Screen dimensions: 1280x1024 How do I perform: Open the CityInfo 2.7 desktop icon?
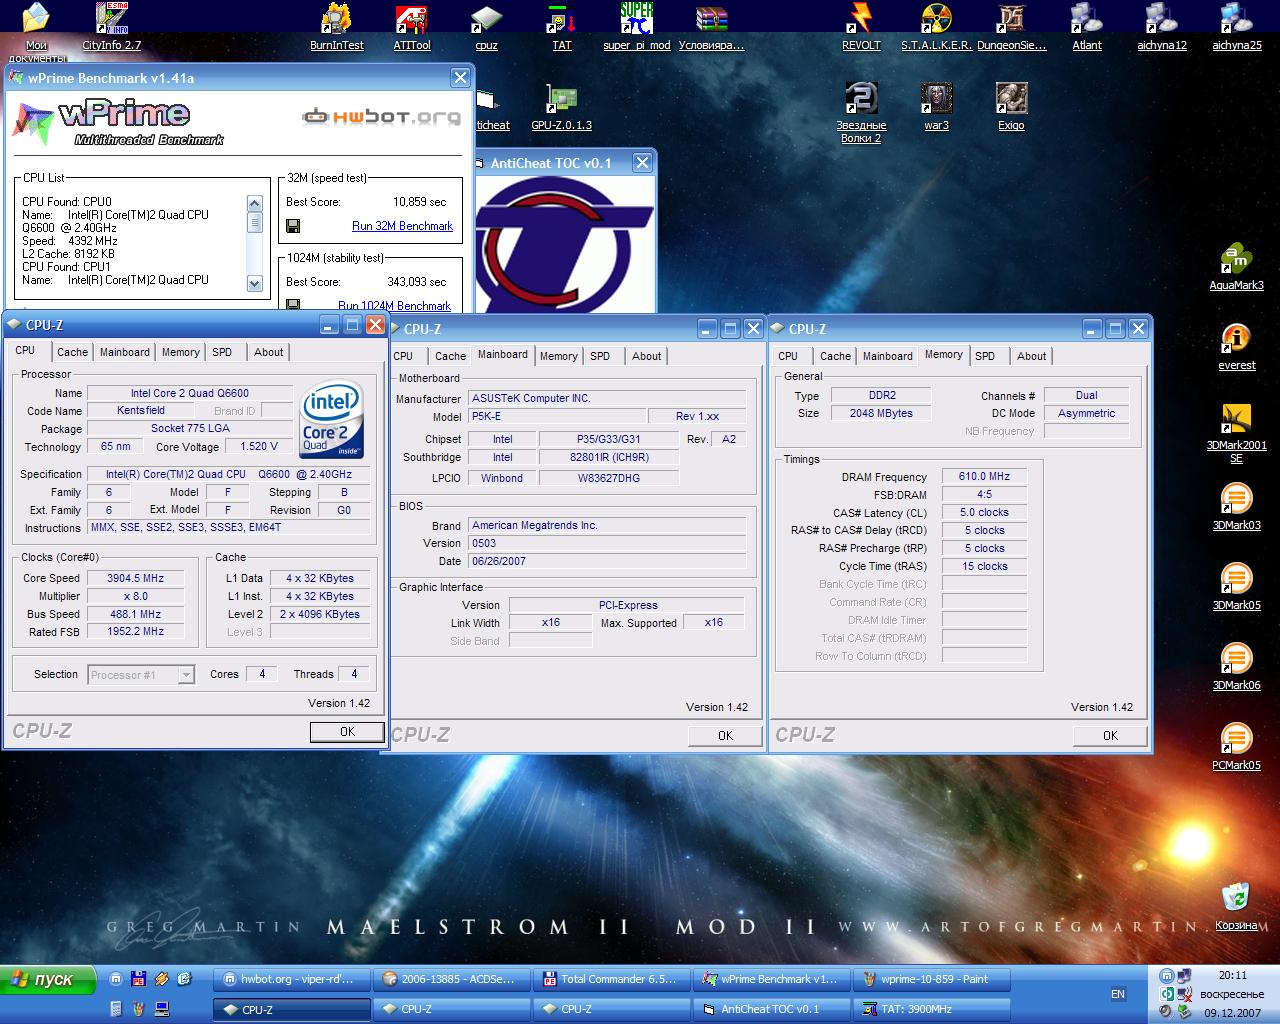coord(111,26)
